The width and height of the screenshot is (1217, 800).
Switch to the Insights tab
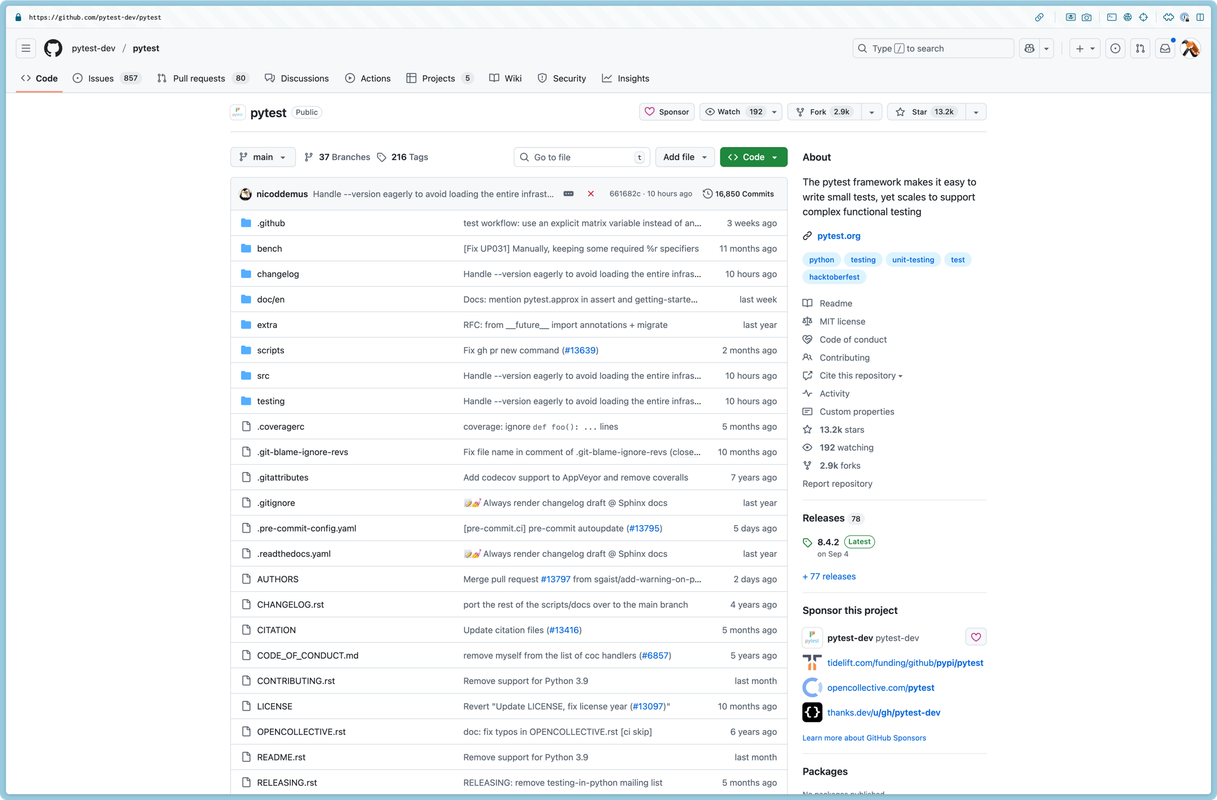625,78
